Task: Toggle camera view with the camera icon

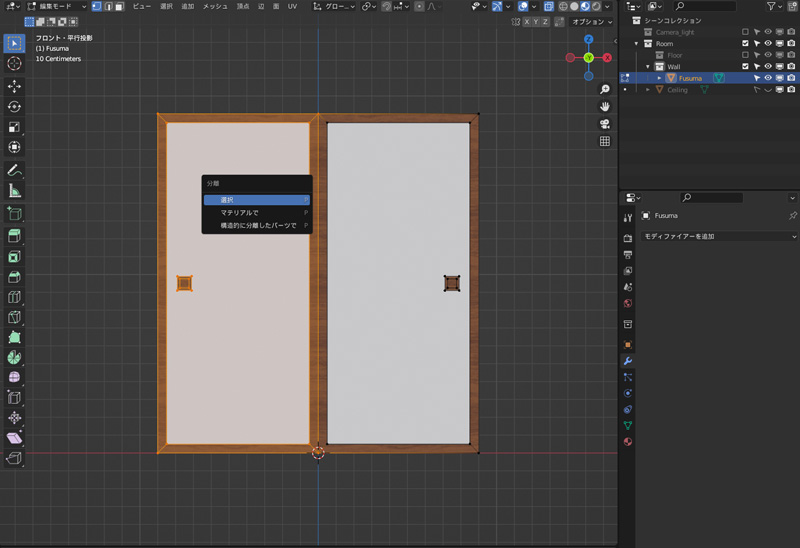Action: tap(605, 124)
